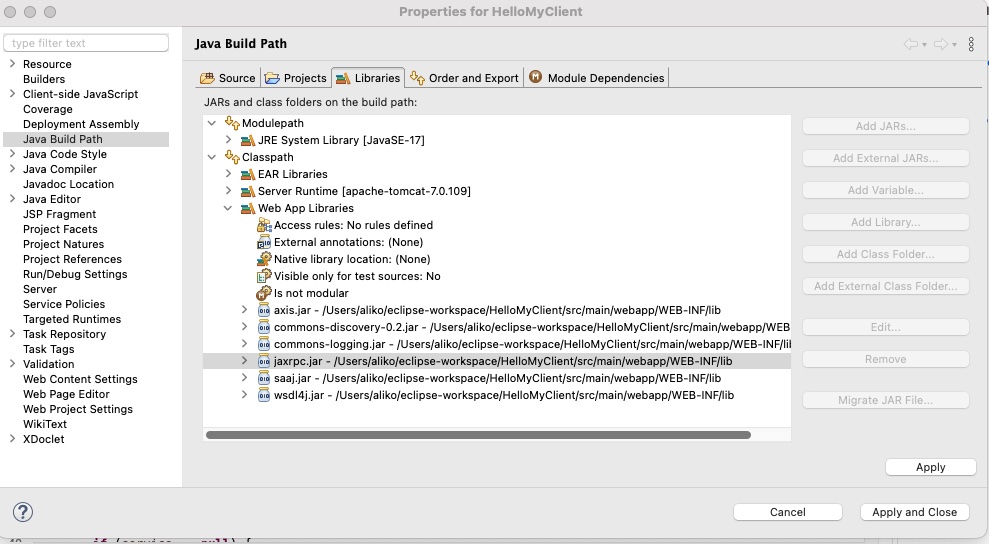Select Deployment Assembly in sidebar
The image size is (989, 544).
(81, 124)
